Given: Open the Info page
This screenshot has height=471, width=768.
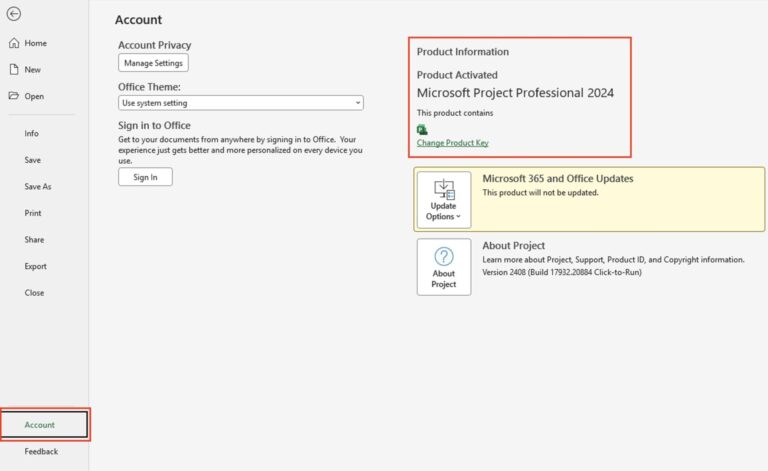Looking at the screenshot, I should coord(31,133).
